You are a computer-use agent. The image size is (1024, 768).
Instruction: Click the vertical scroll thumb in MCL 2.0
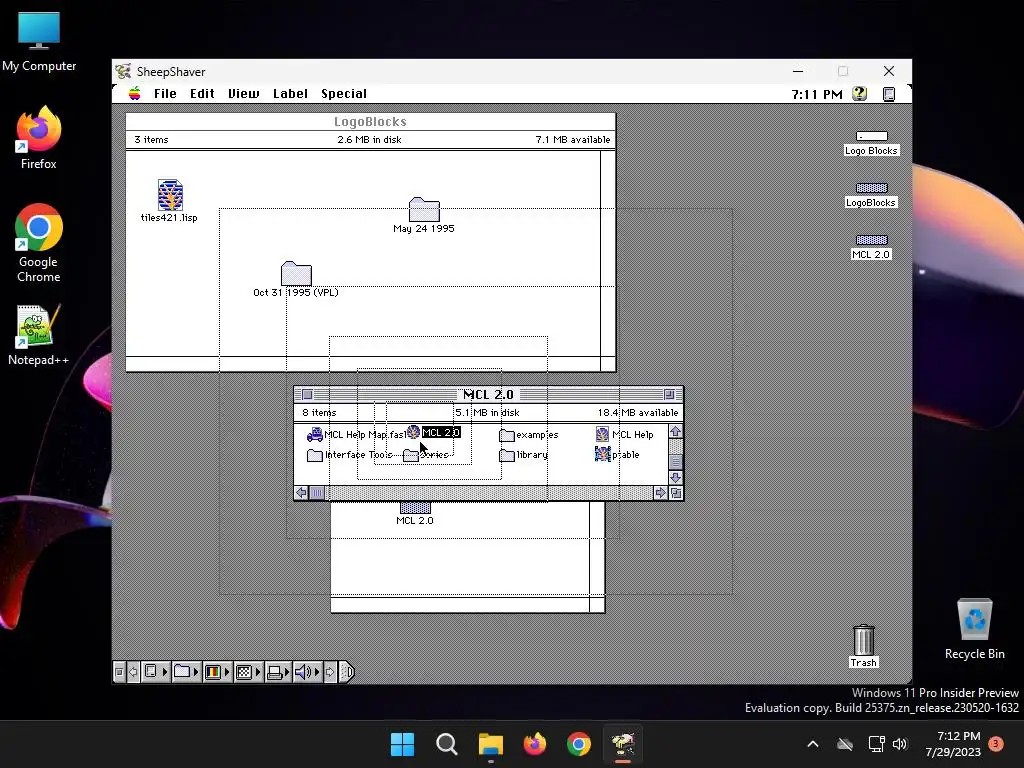[676, 462]
